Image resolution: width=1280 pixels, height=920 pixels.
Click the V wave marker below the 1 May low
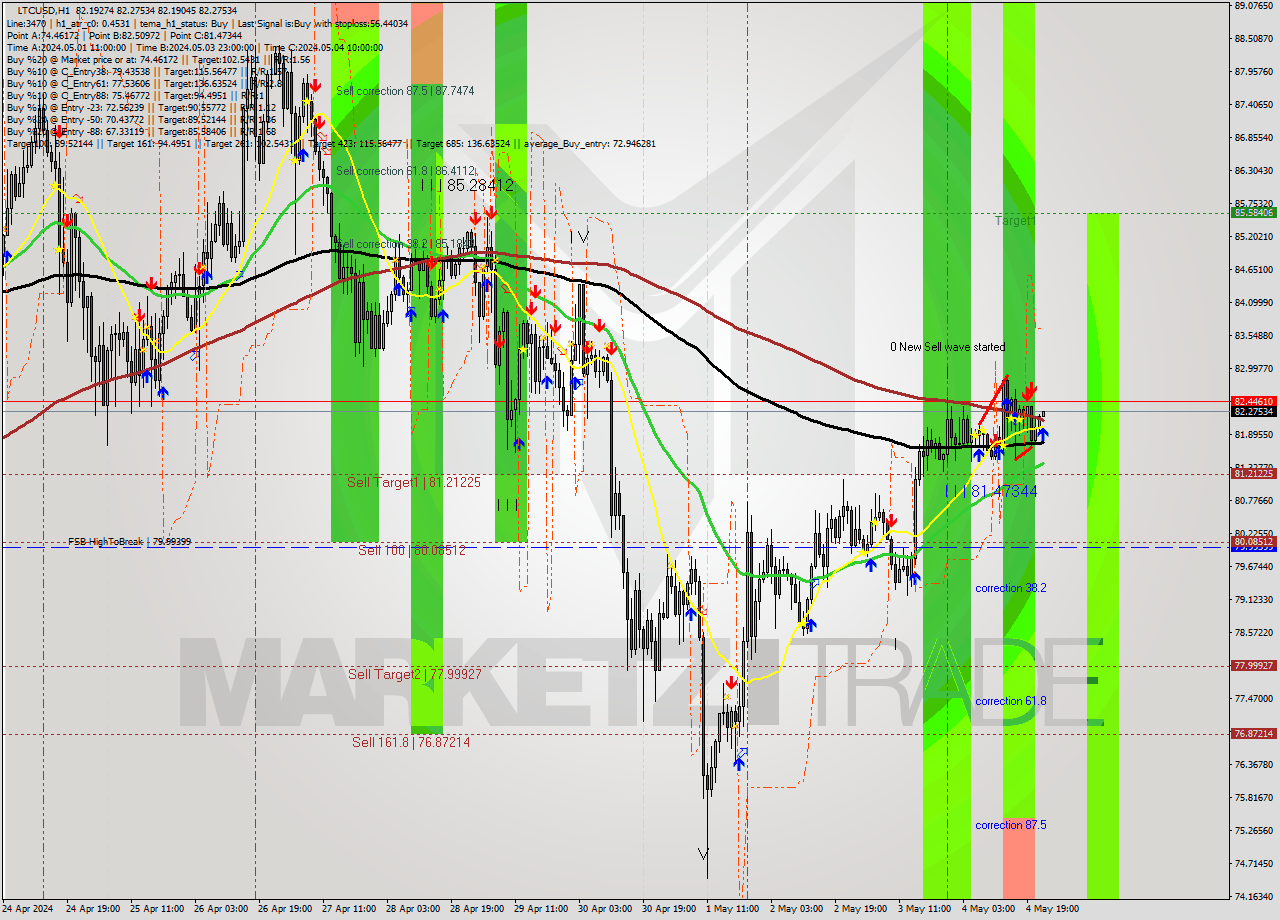click(704, 855)
